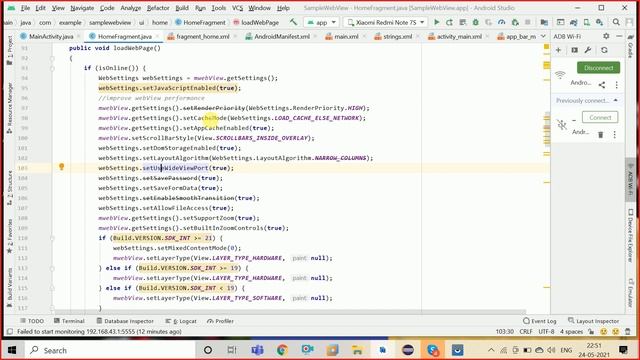Open the Favorites side tool window
640x360 pixels.
pos(10,236)
